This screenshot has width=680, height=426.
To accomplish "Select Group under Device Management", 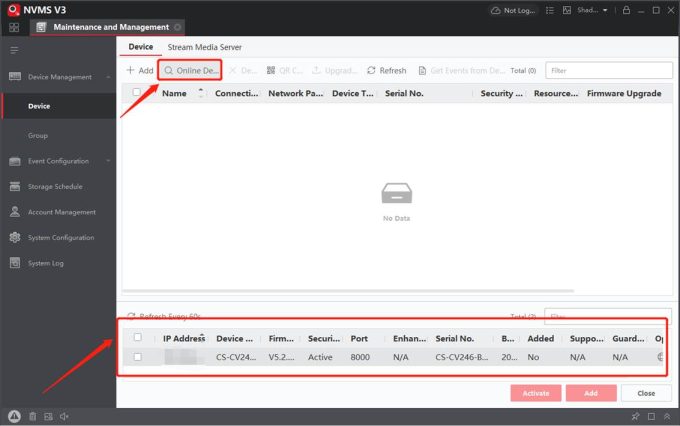I will (38, 135).
